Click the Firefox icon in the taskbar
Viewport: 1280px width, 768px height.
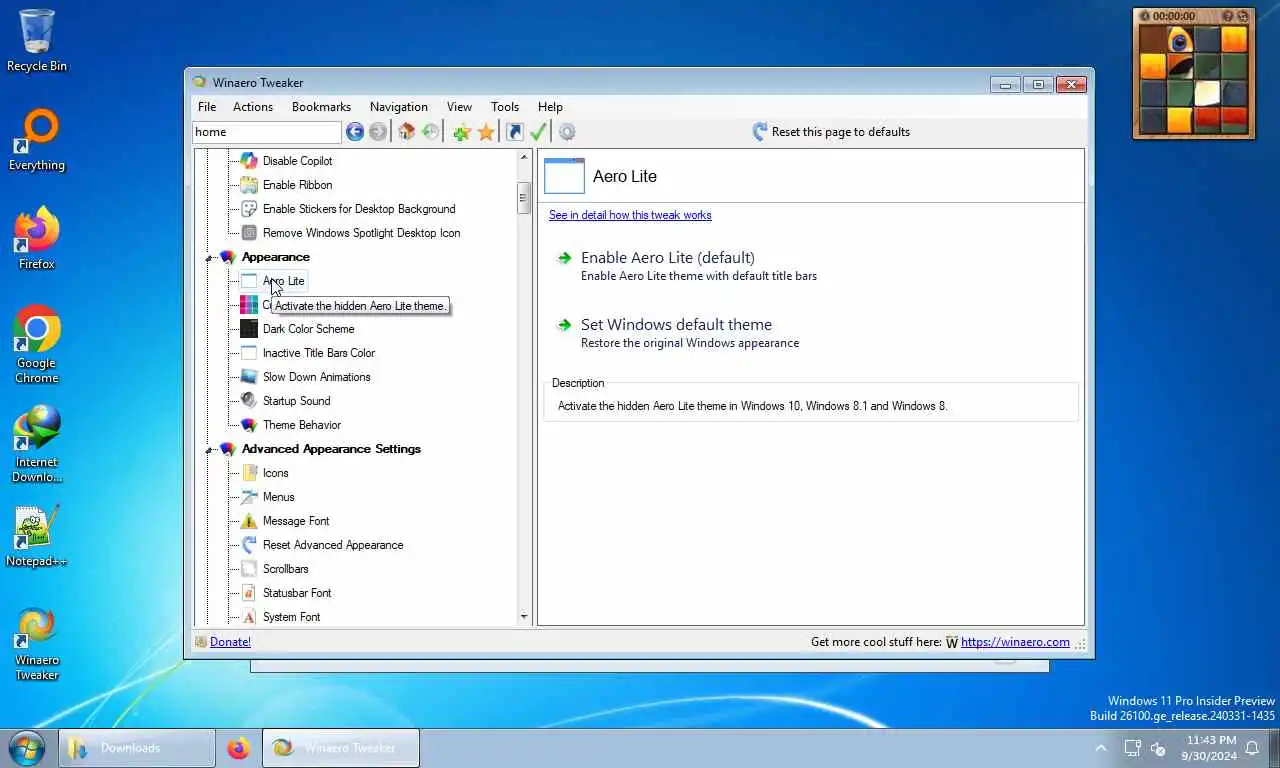(238, 748)
